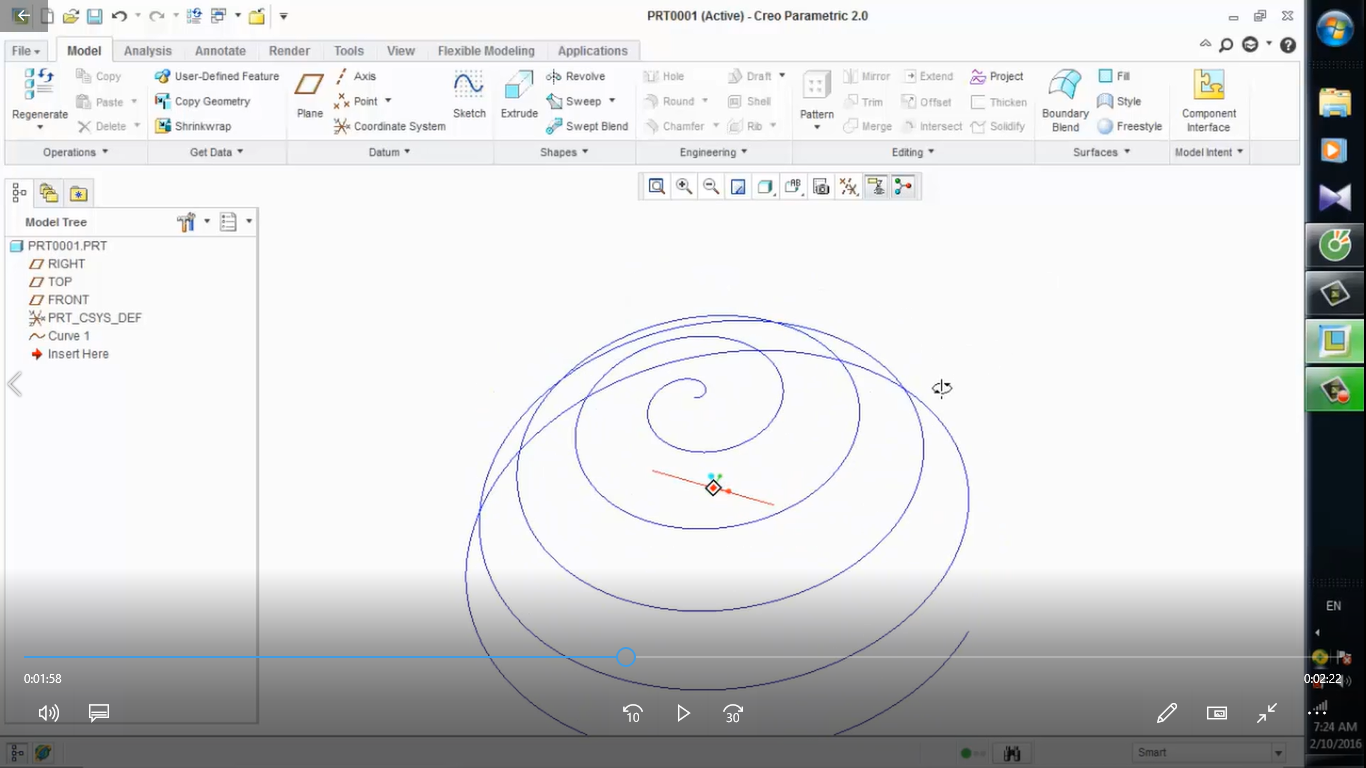This screenshot has height=768, width=1366.
Task: Expand the Sweep dropdown arrow
Action: (611, 101)
